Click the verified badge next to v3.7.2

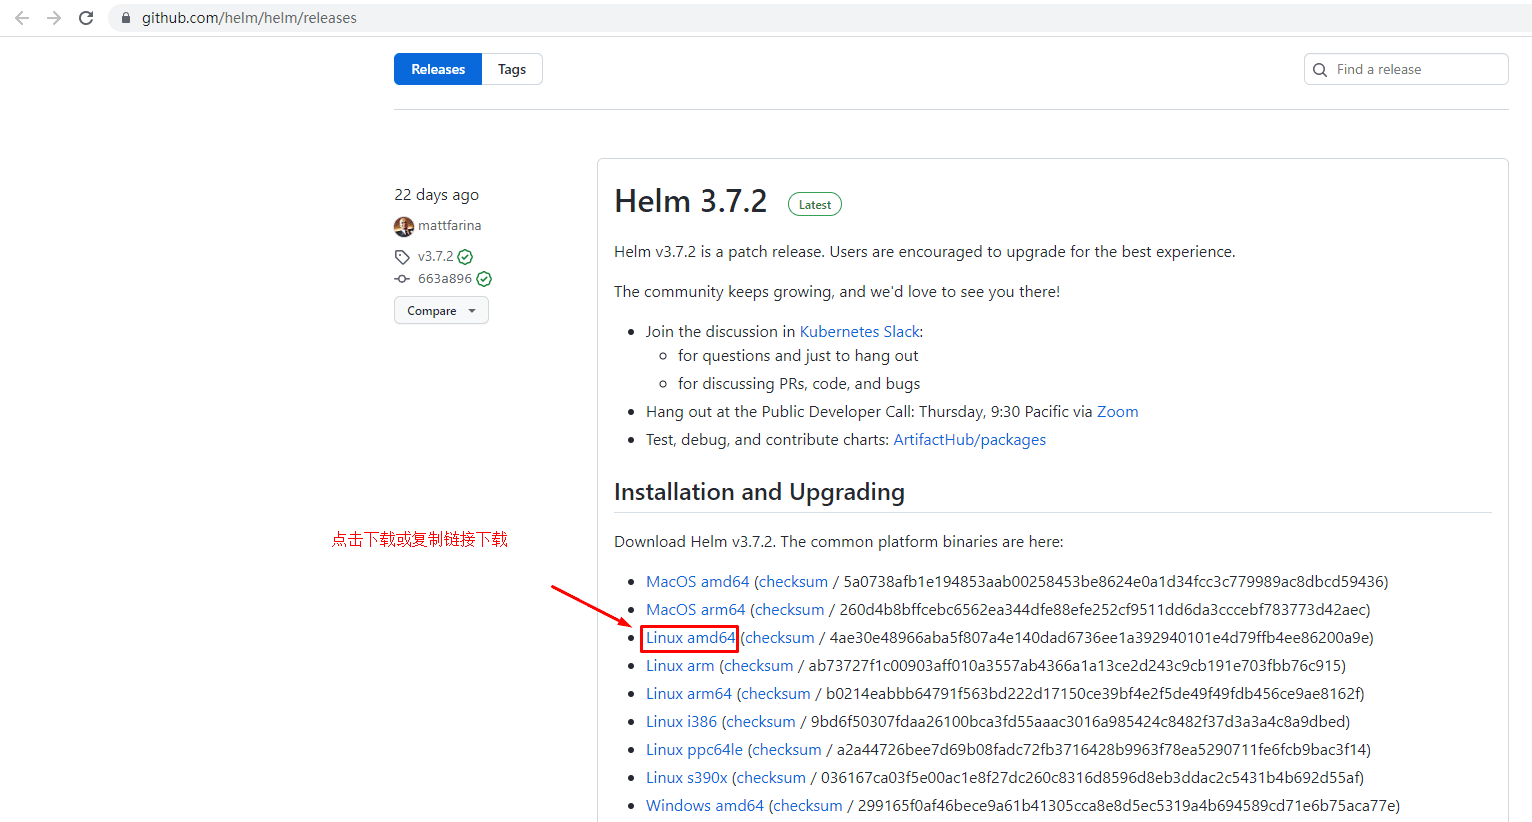465,257
